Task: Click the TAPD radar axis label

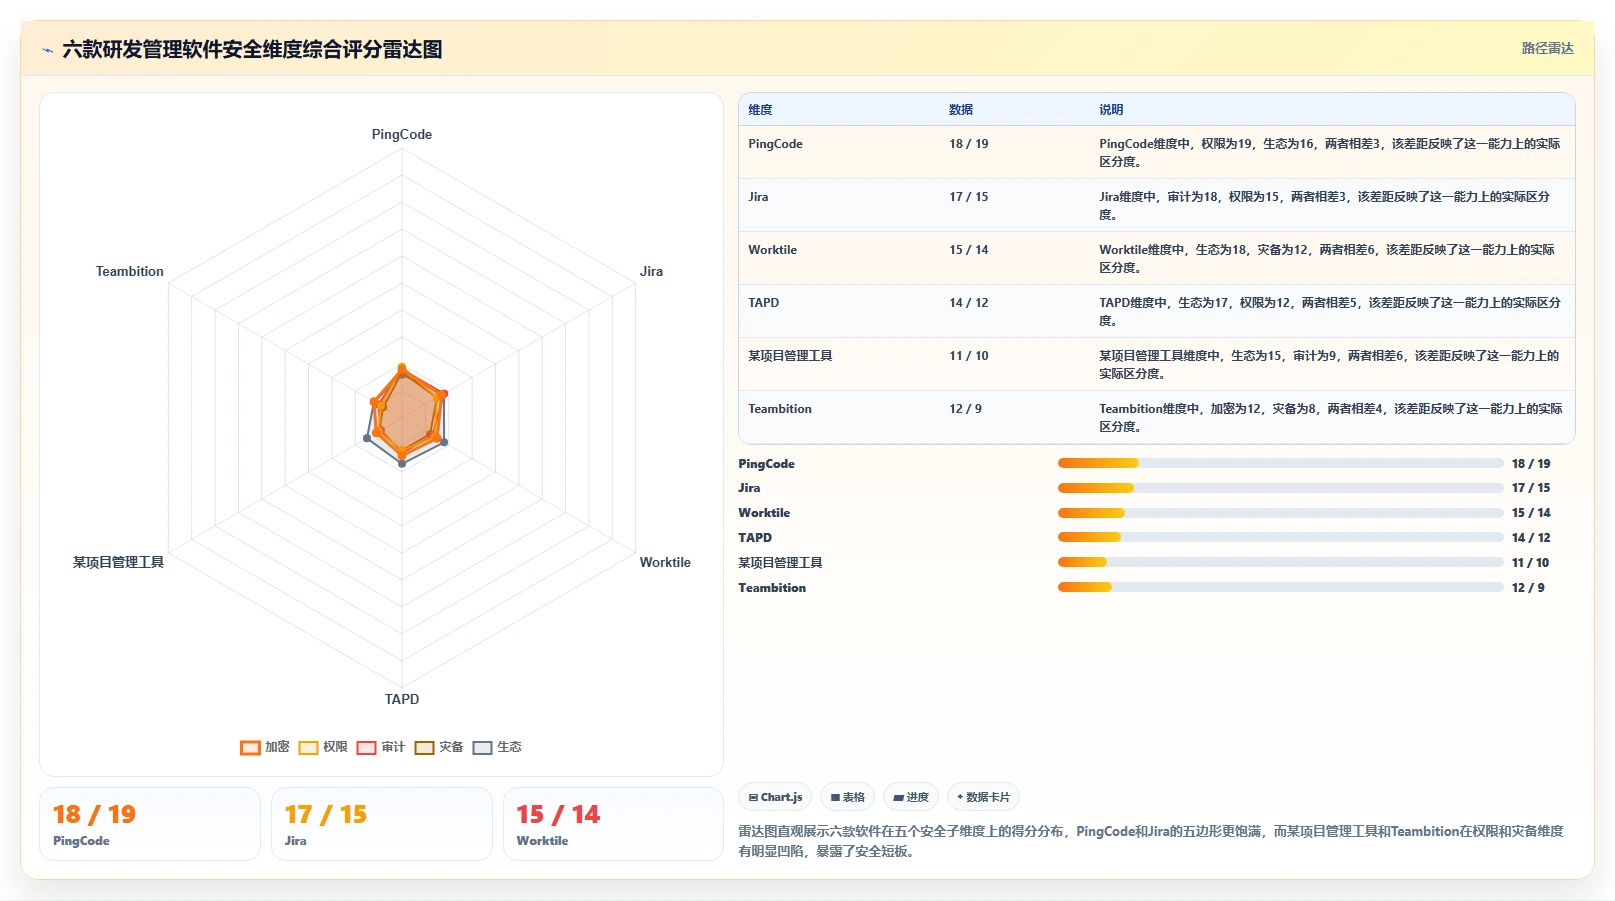Action: click(x=402, y=699)
